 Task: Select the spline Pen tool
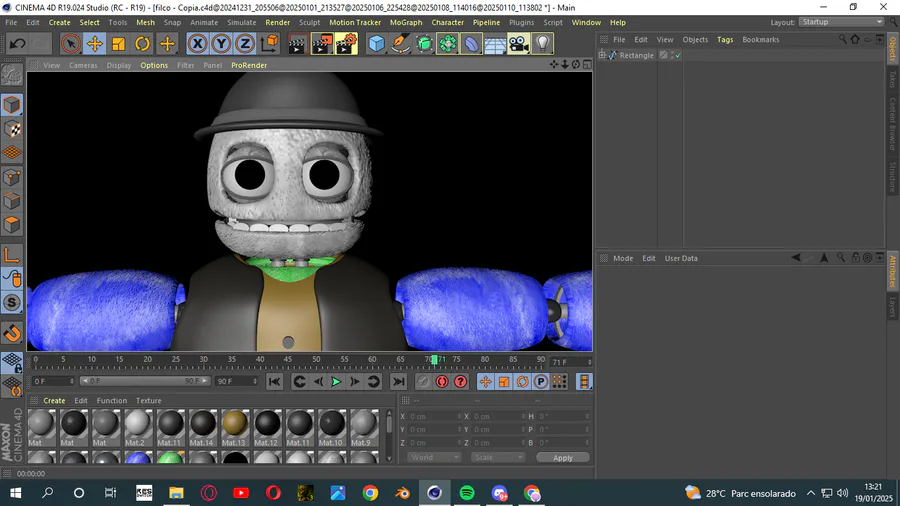tap(400, 44)
